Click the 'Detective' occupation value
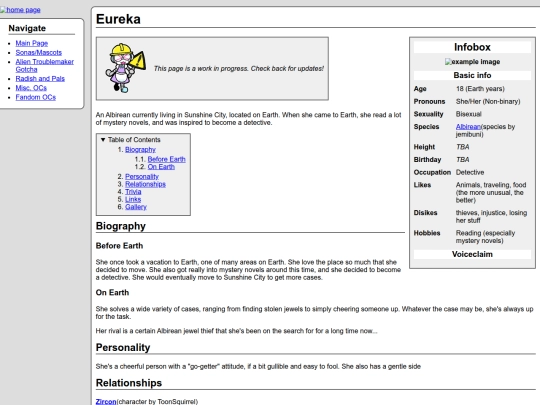 [470, 172]
